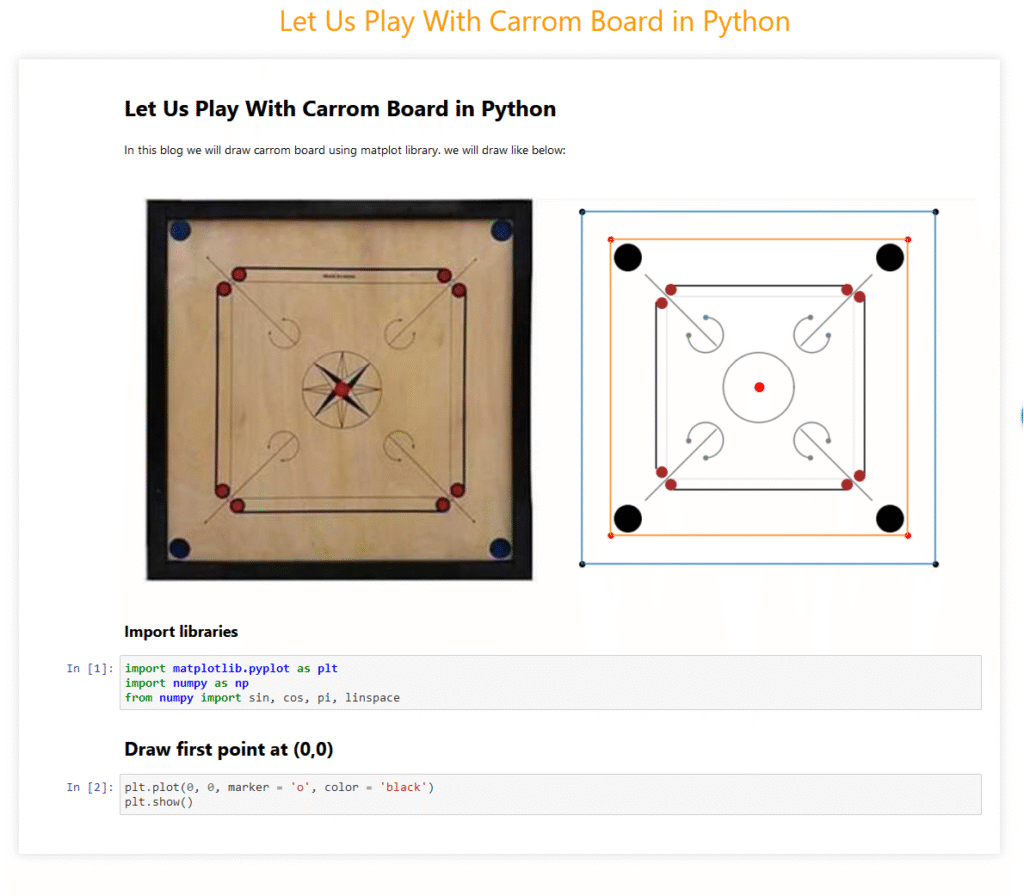The width and height of the screenshot is (1024, 896).
Task: Click the plt.plot(0, 0, marker...) code line
Action: (x=279, y=787)
